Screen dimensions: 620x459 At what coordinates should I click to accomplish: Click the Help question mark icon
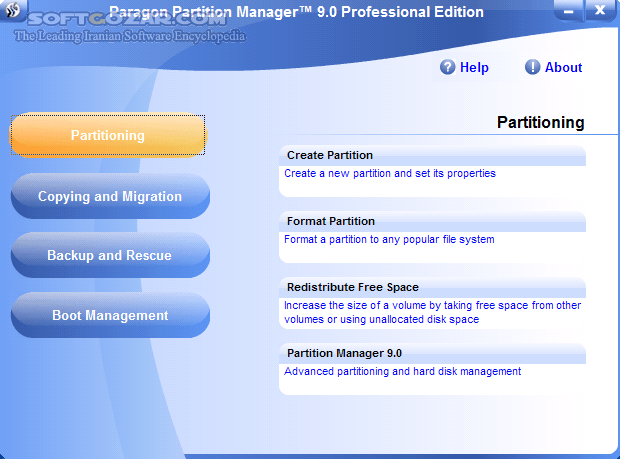pyautogui.click(x=447, y=67)
